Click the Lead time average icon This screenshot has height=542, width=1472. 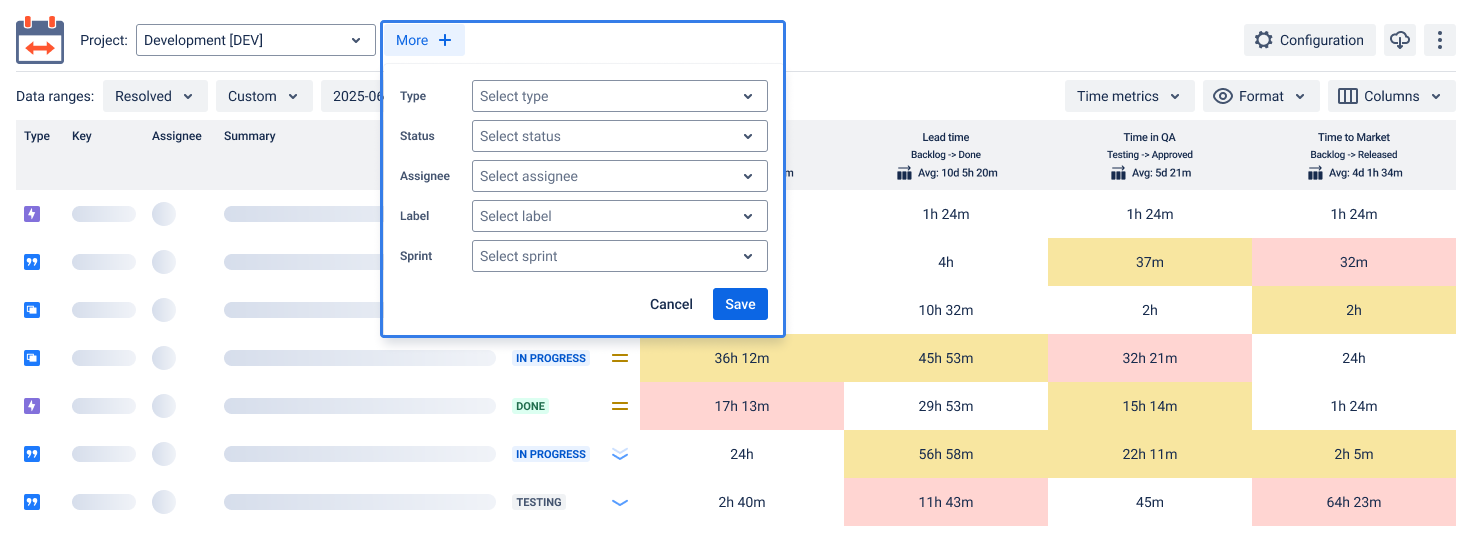click(x=905, y=173)
